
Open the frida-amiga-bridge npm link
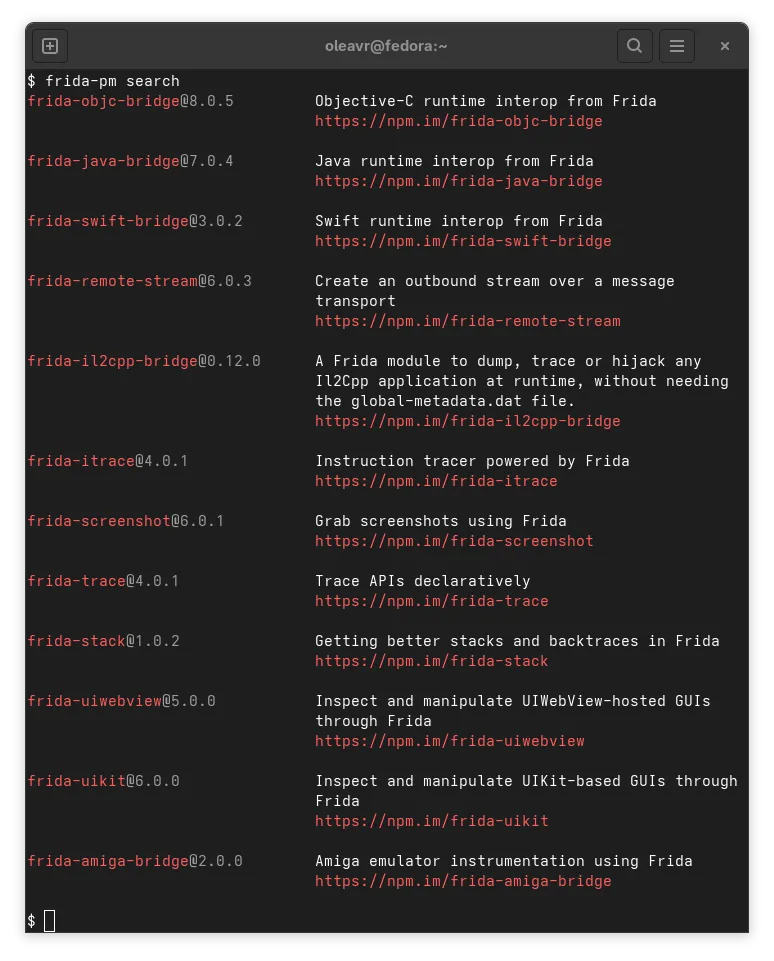tap(463, 881)
